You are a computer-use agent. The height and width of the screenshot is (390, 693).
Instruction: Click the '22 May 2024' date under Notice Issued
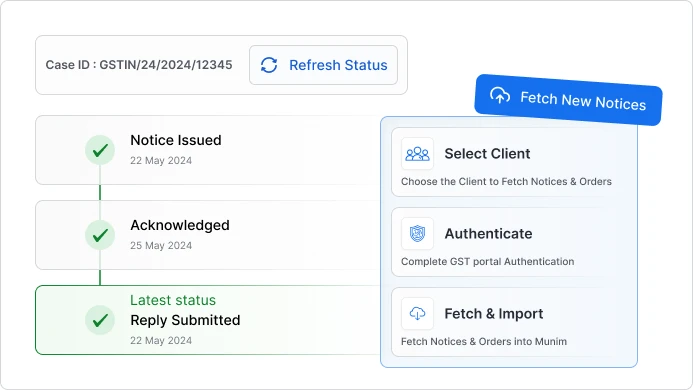point(161,161)
